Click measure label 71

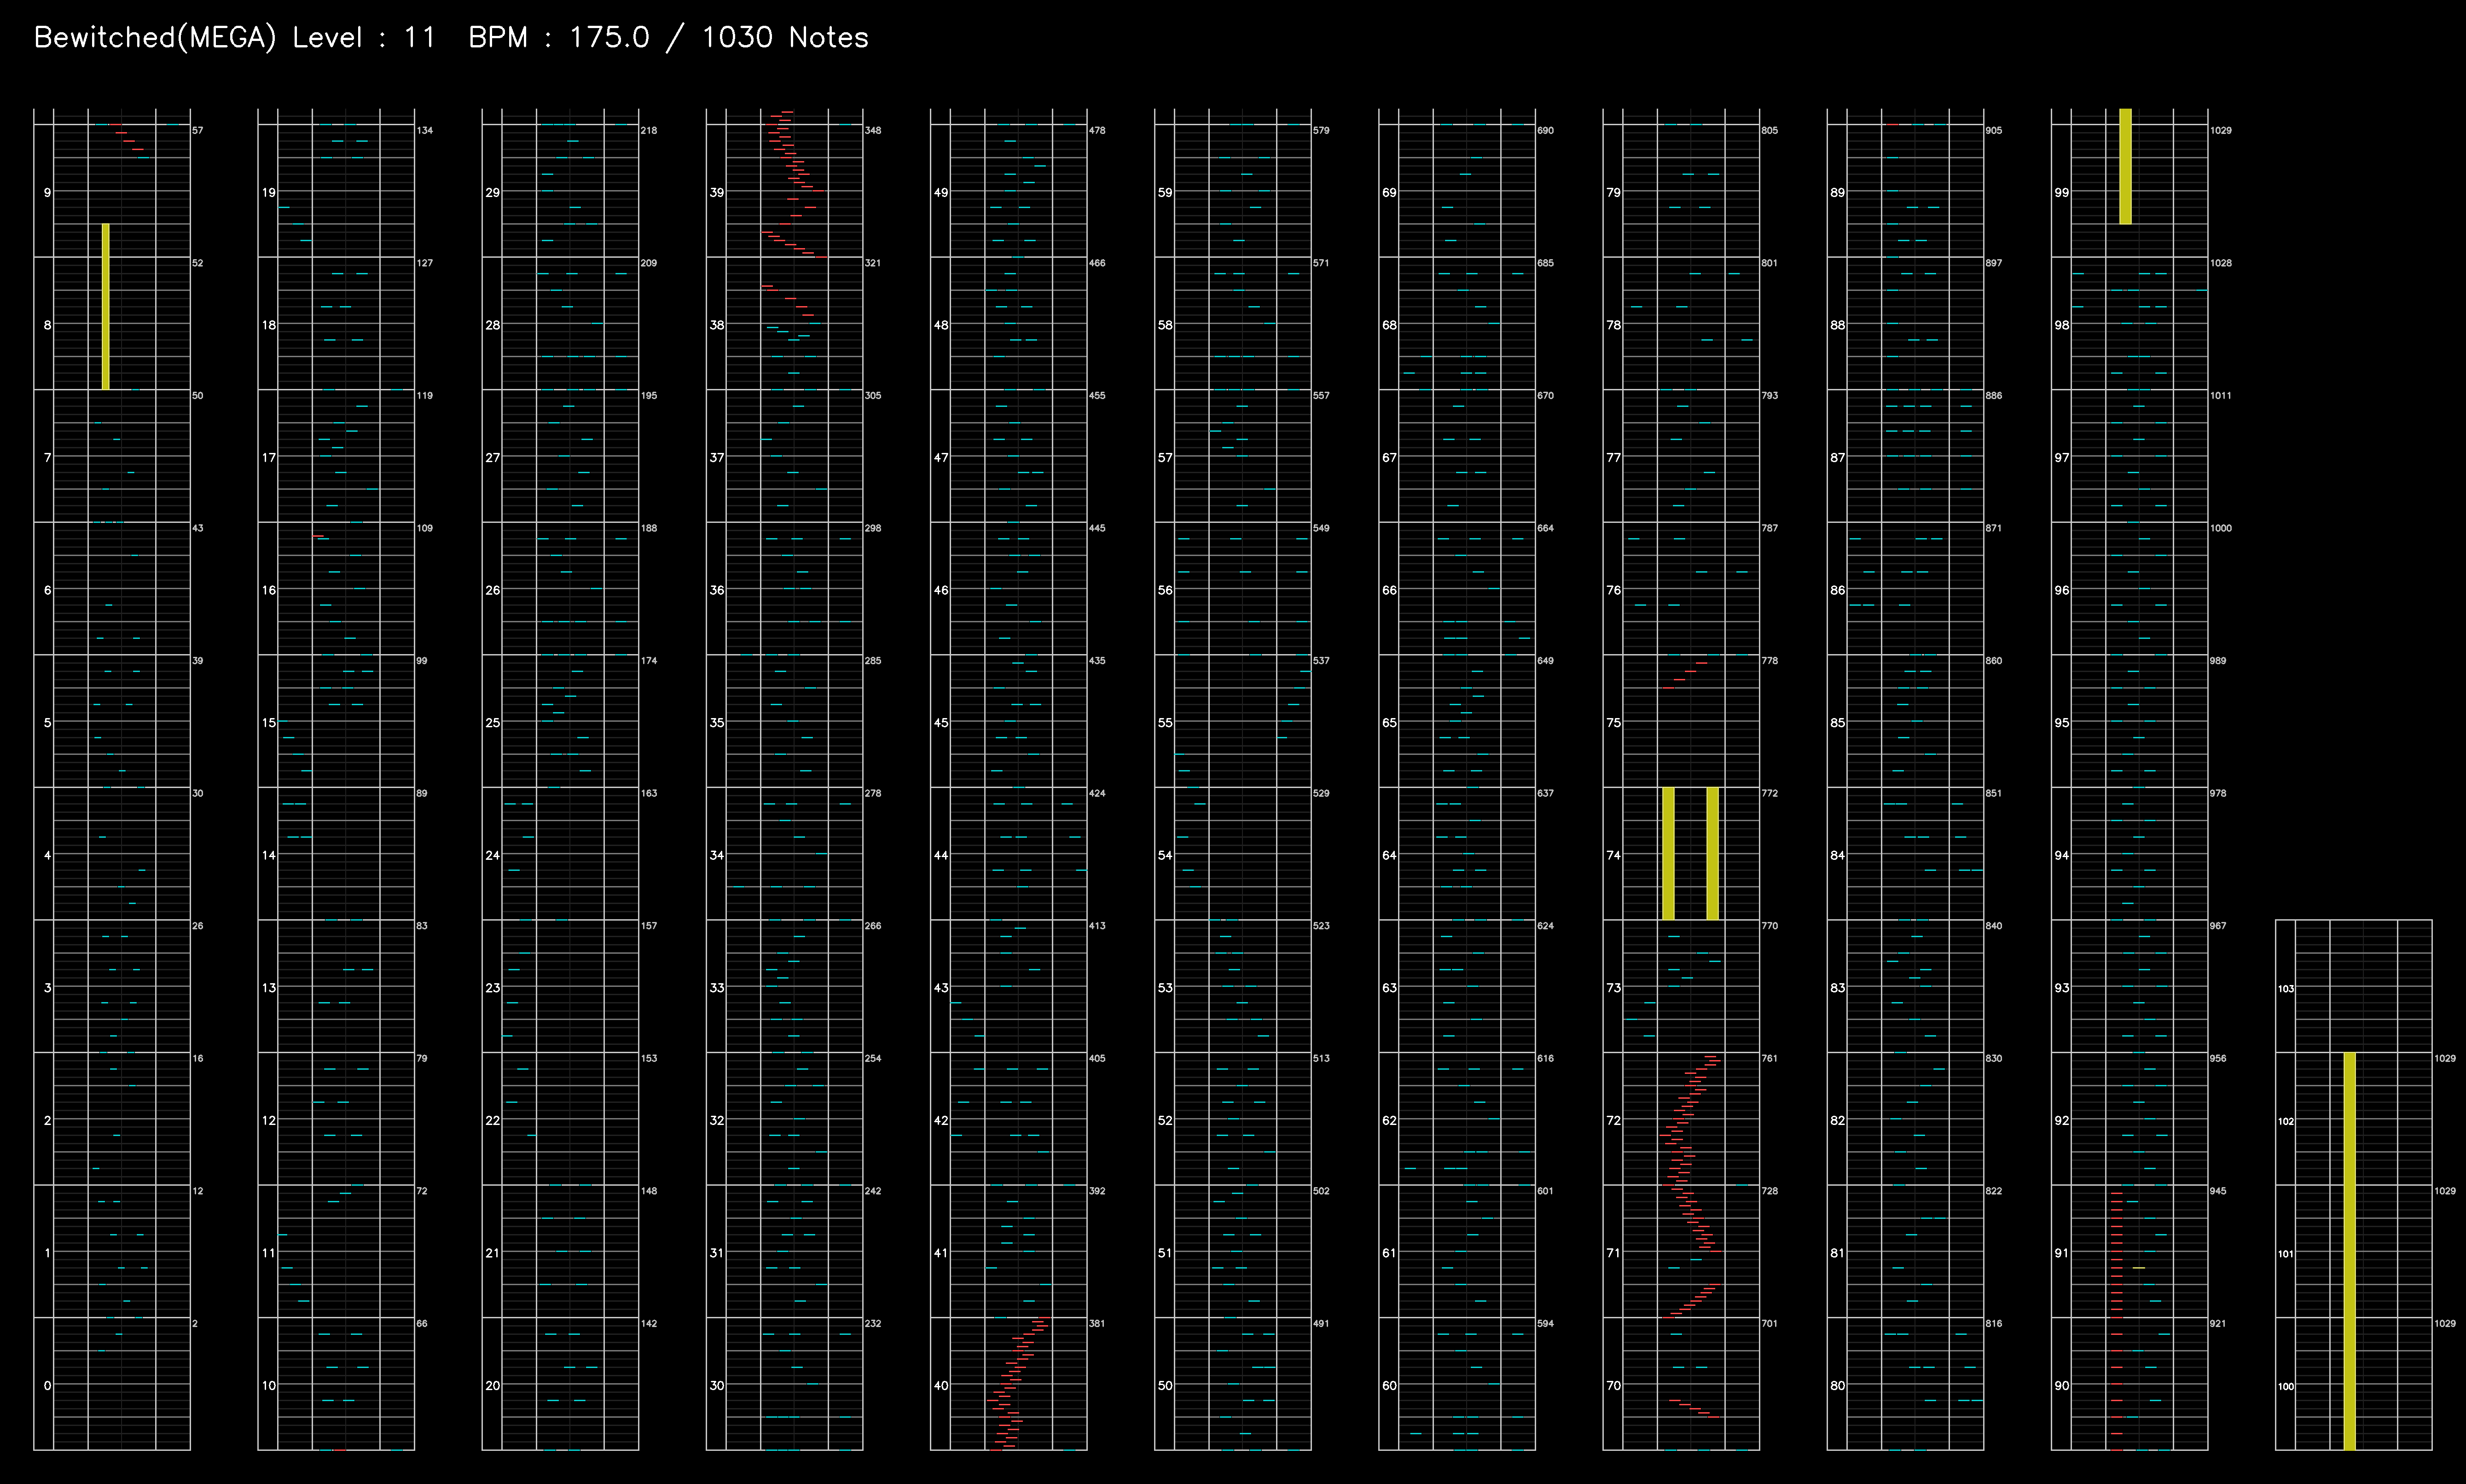[x=1613, y=1252]
